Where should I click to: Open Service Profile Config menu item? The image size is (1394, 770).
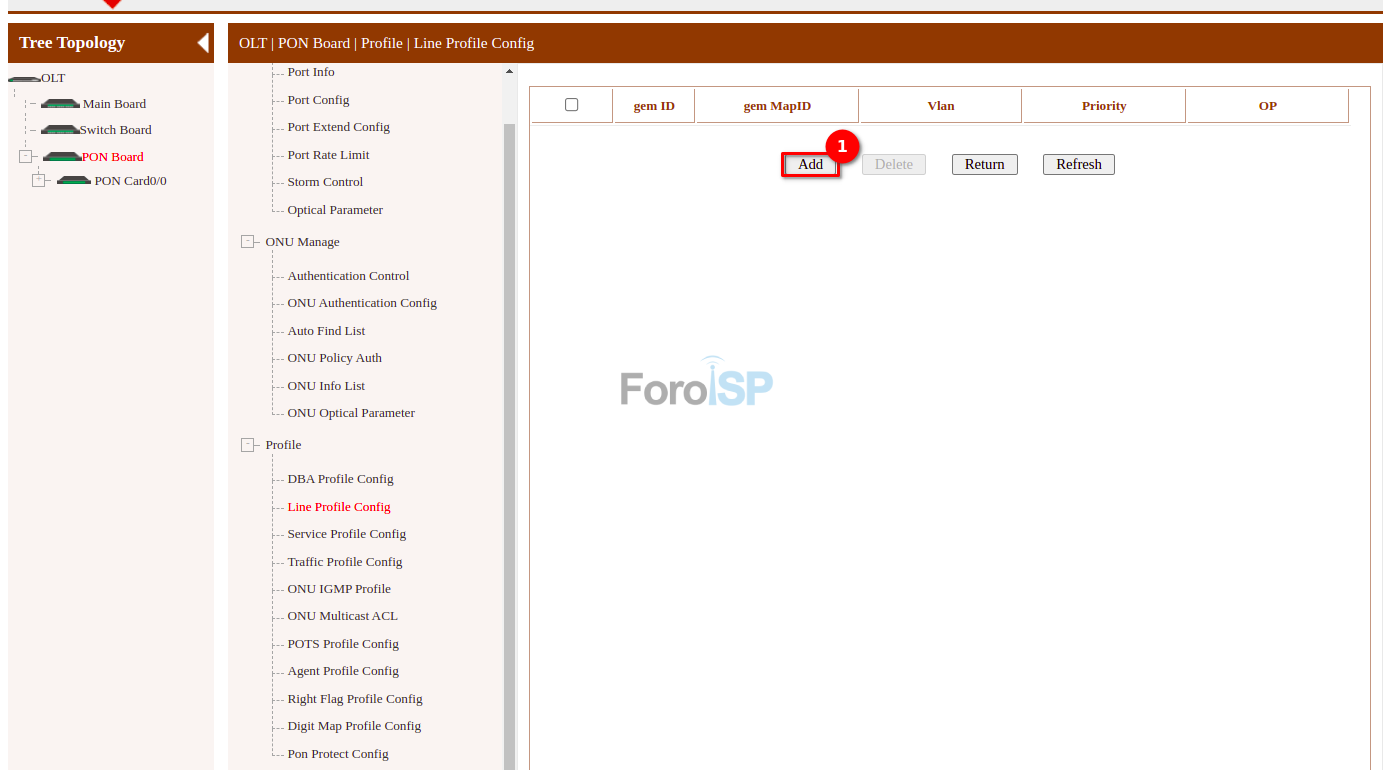[346, 534]
